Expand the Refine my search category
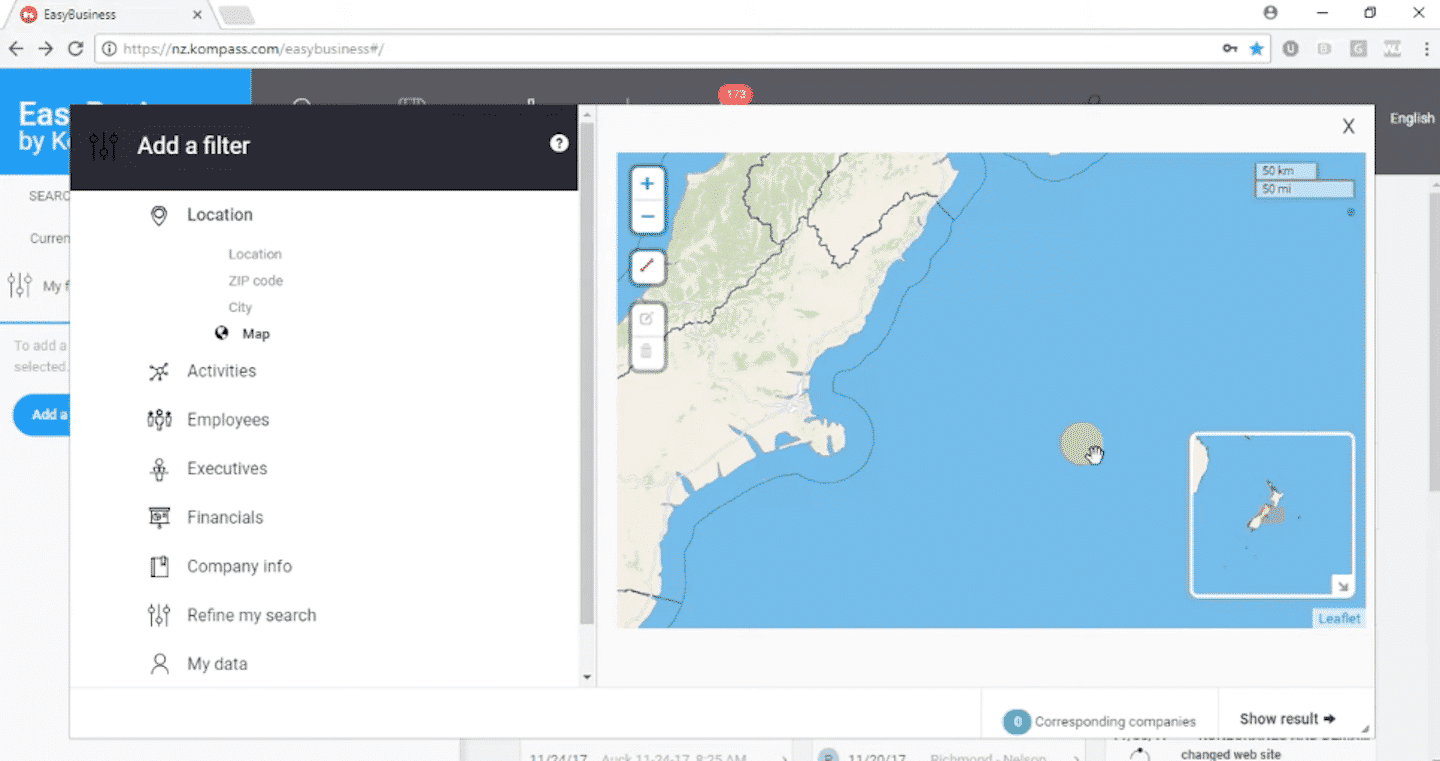Screen dimensions: 1440x761 click(251, 615)
